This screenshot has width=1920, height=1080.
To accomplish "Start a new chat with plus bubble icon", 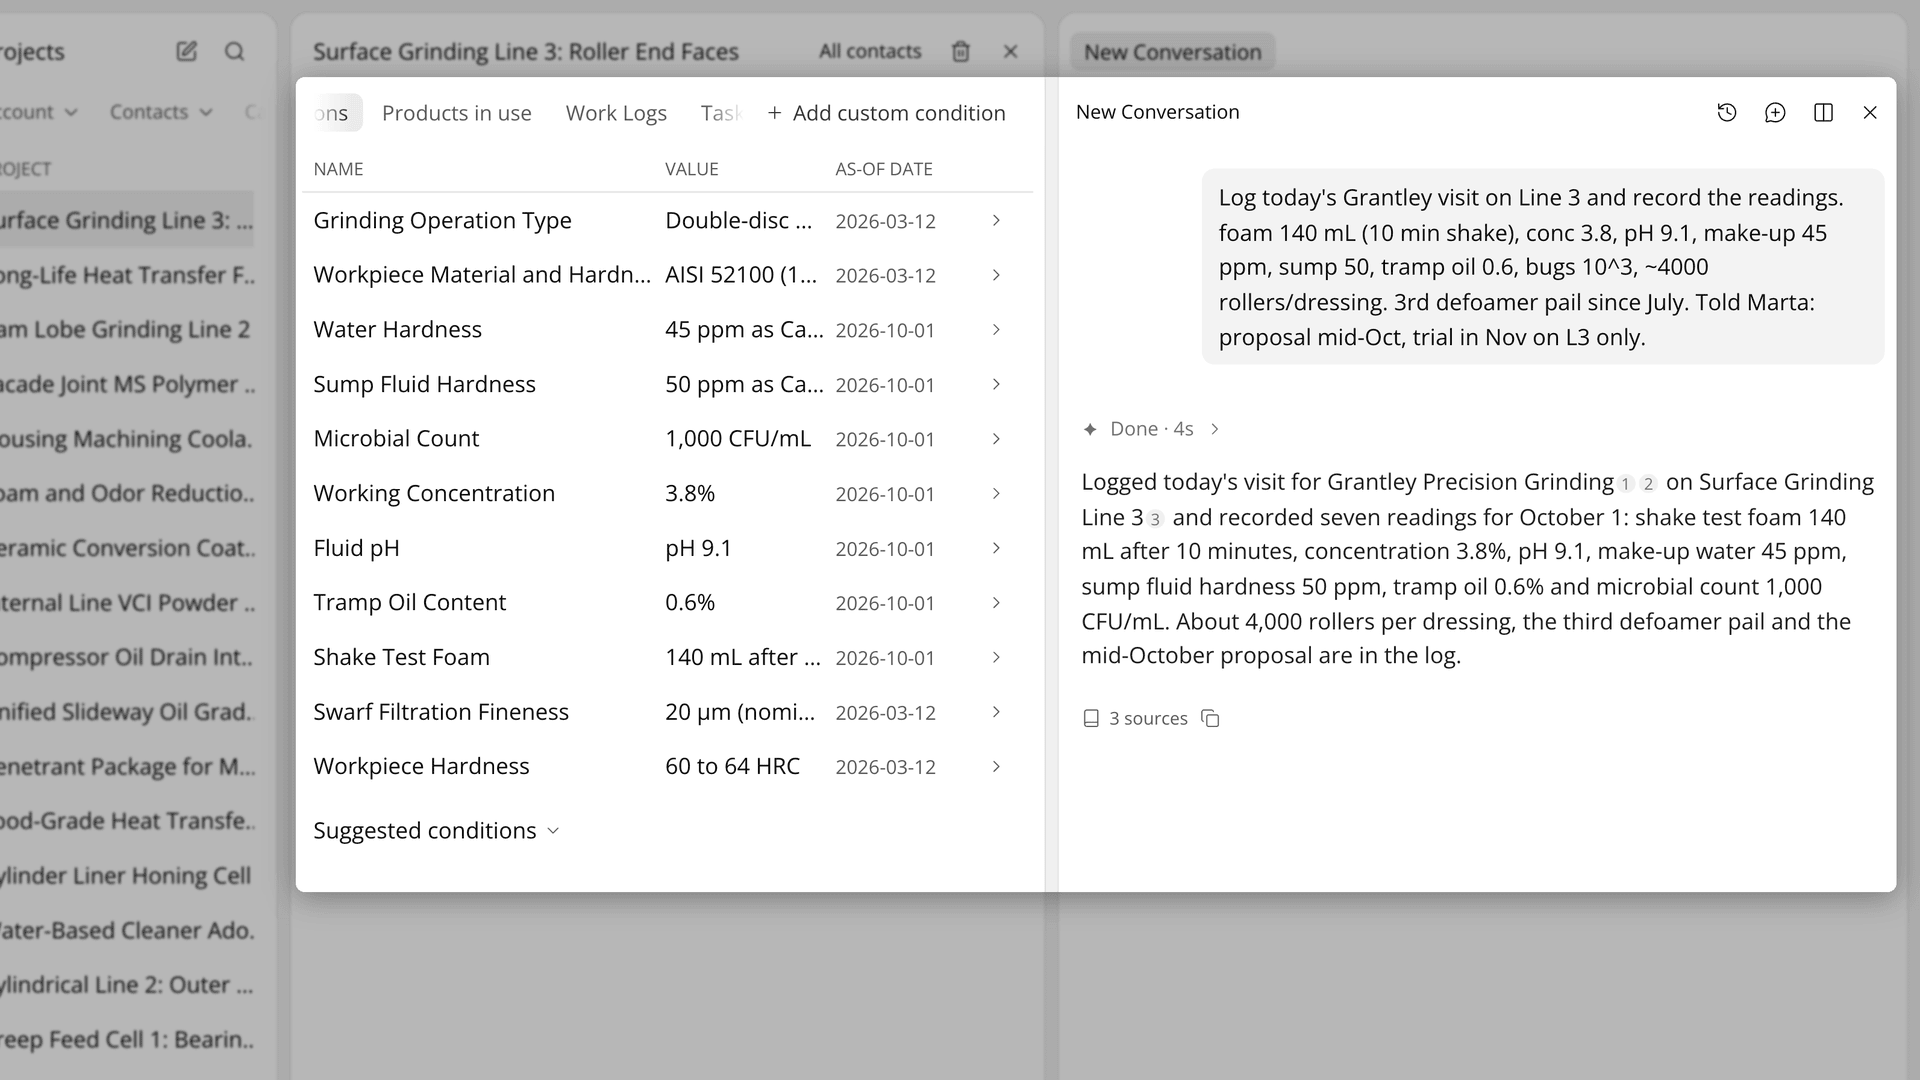I will (1775, 113).
